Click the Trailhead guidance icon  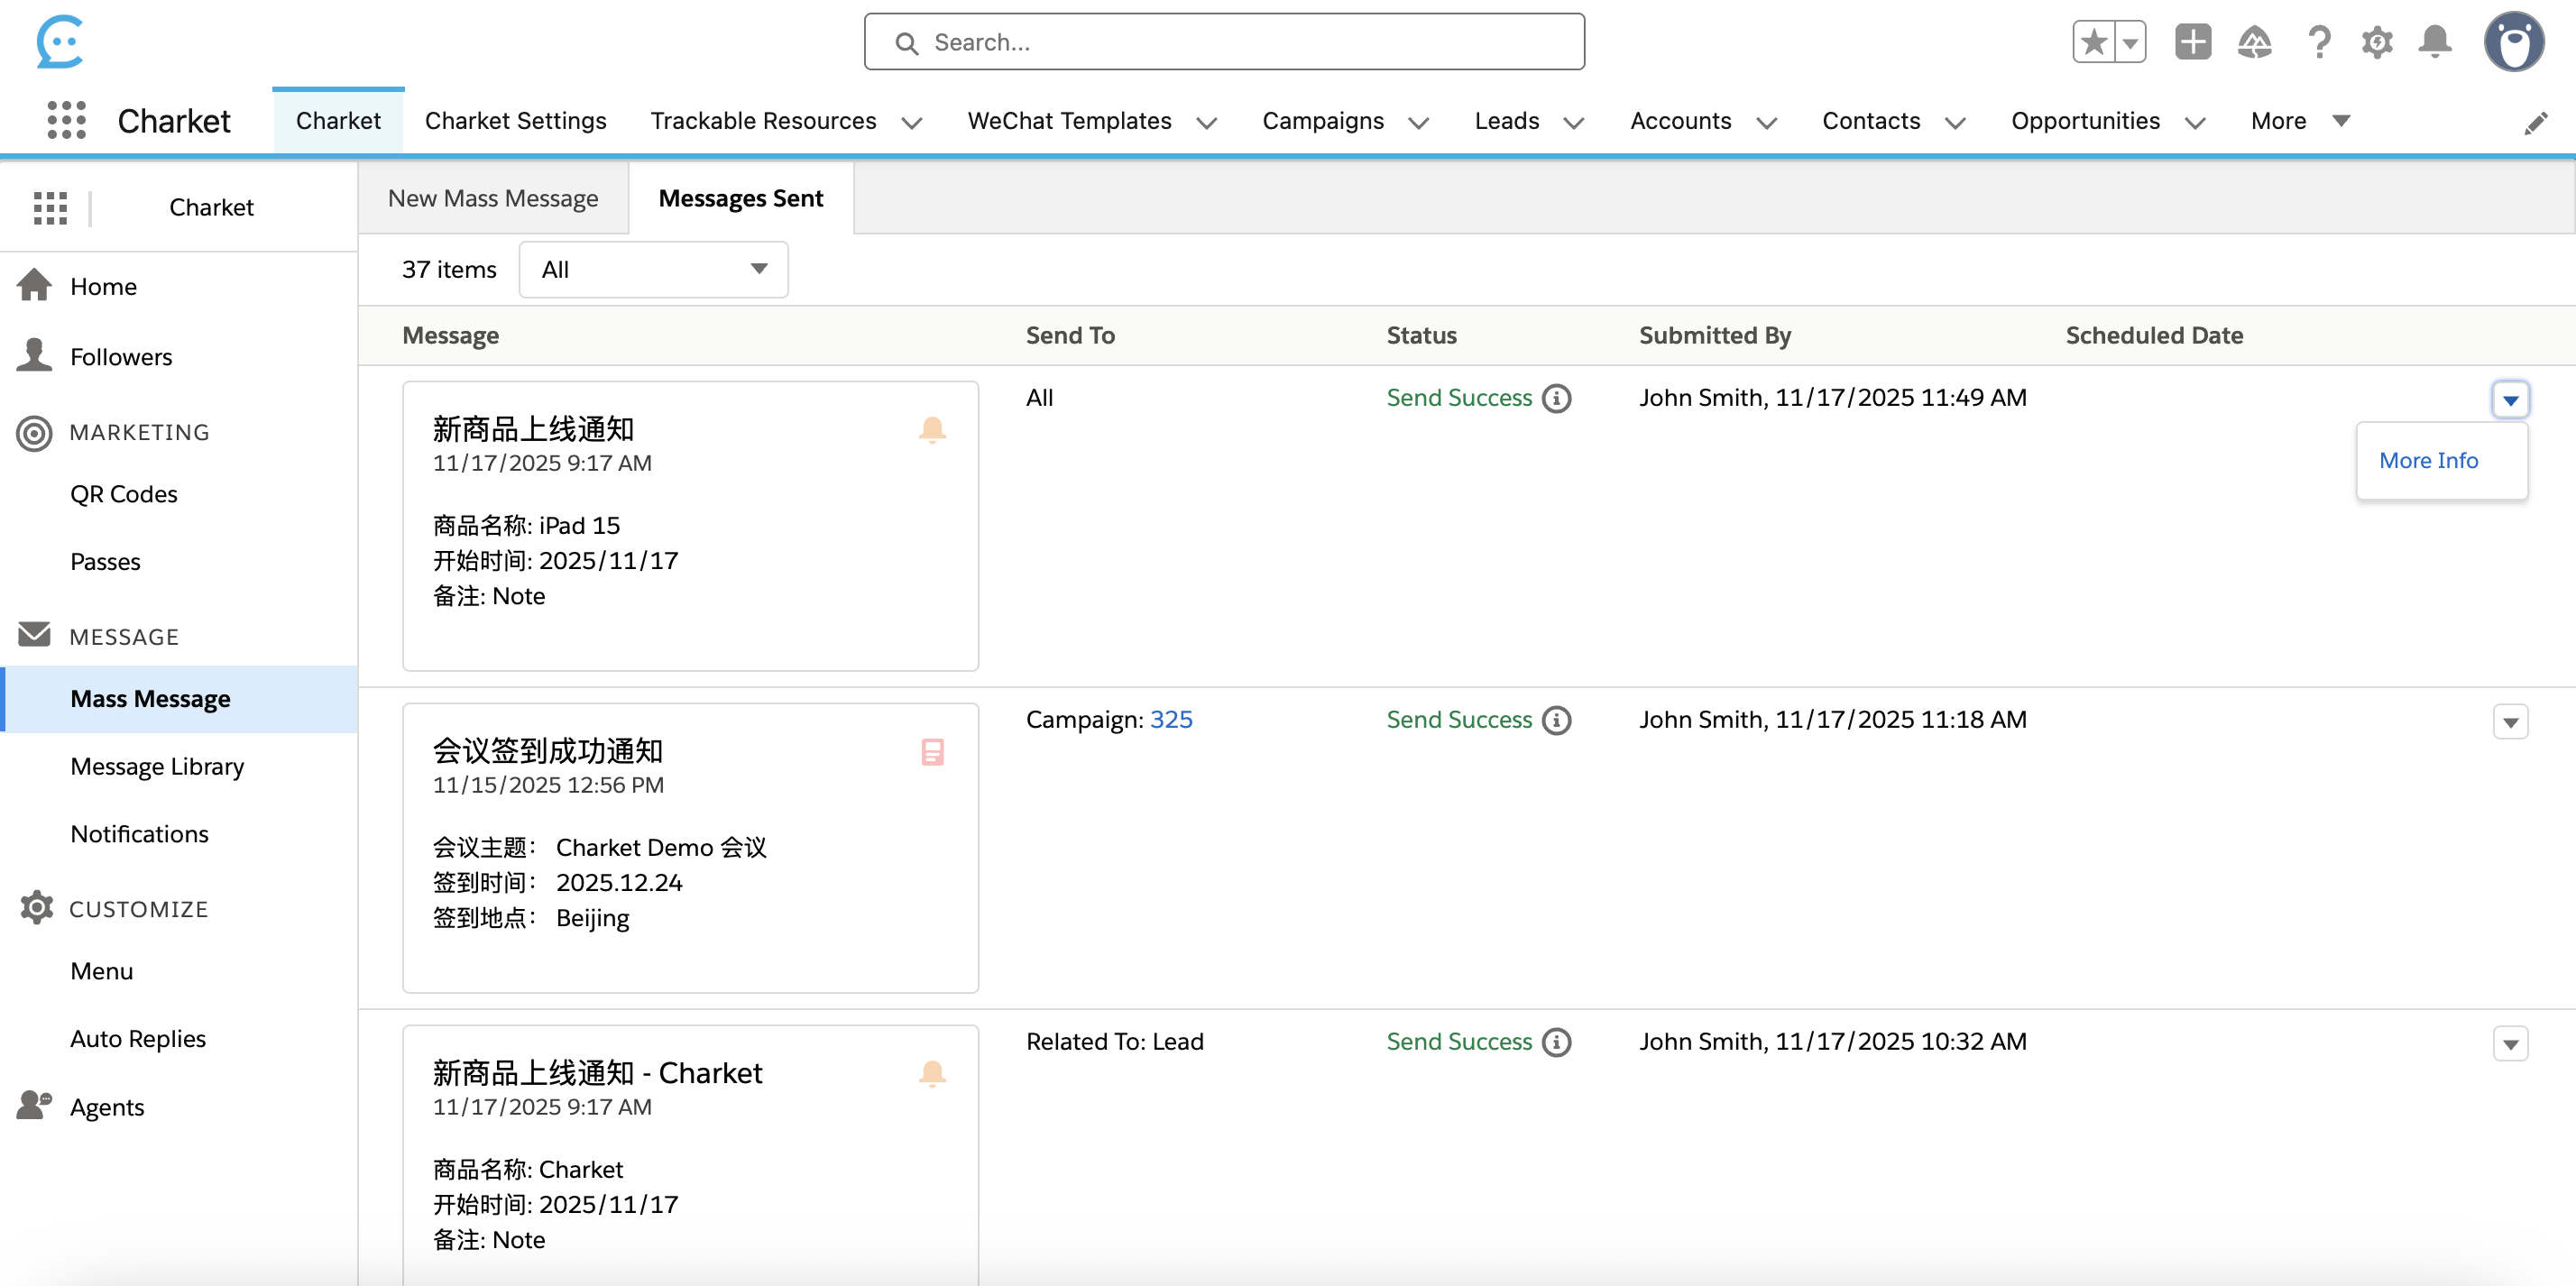[2254, 42]
